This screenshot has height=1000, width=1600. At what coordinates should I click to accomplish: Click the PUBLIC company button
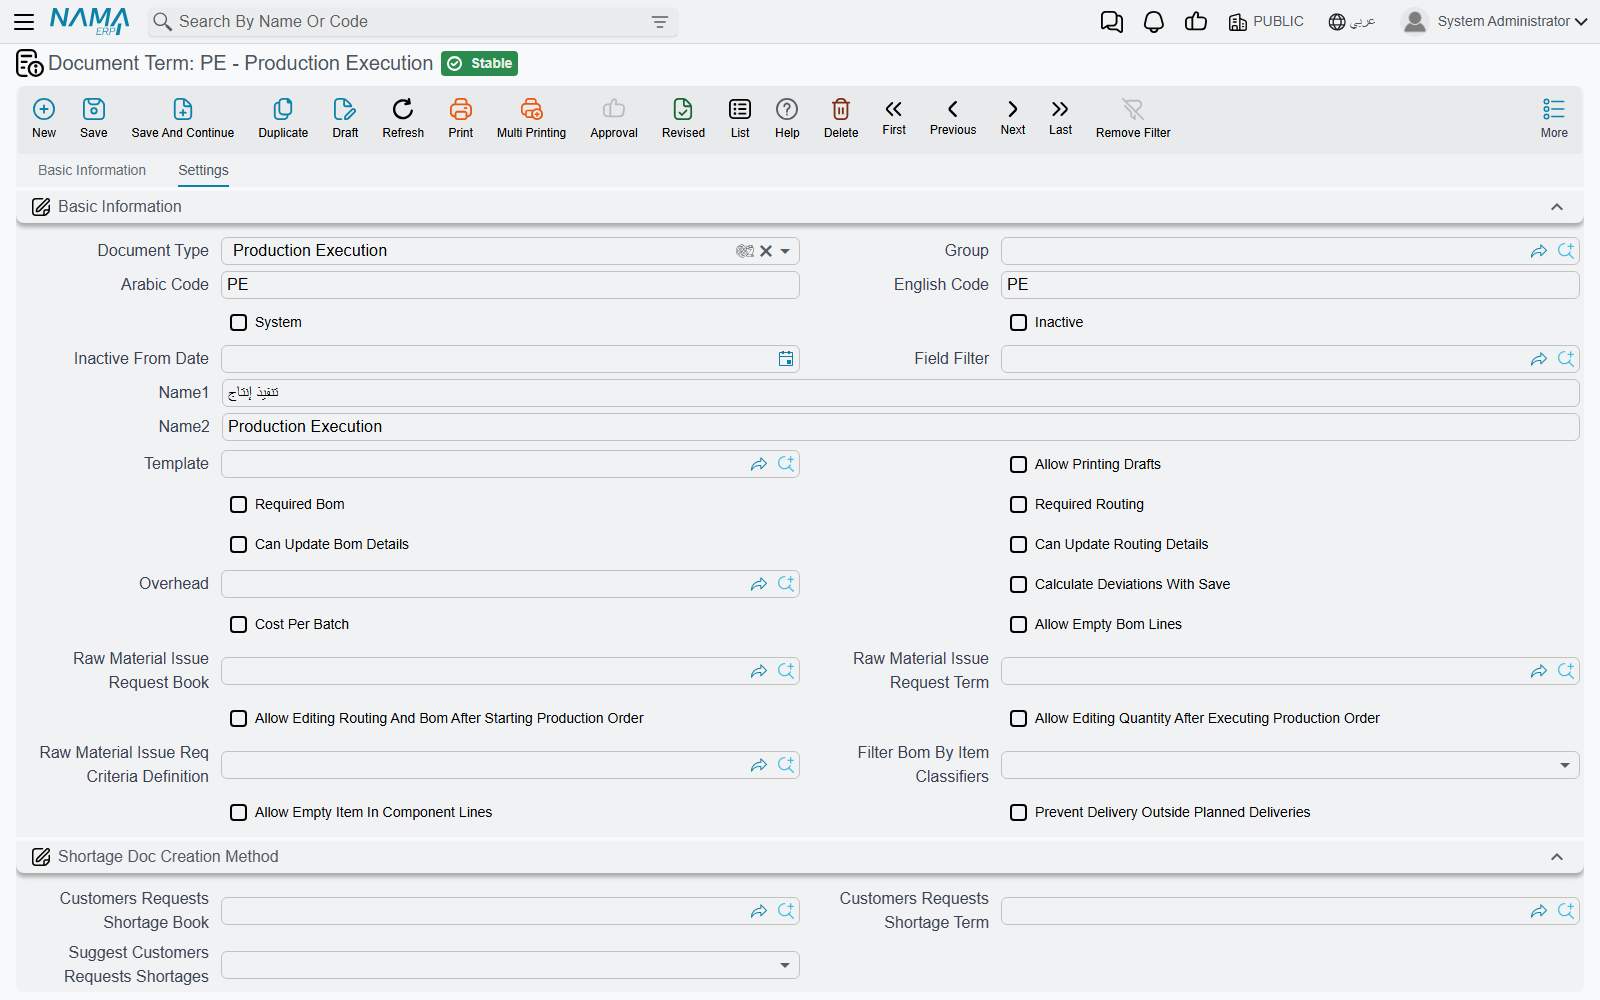tap(1266, 21)
